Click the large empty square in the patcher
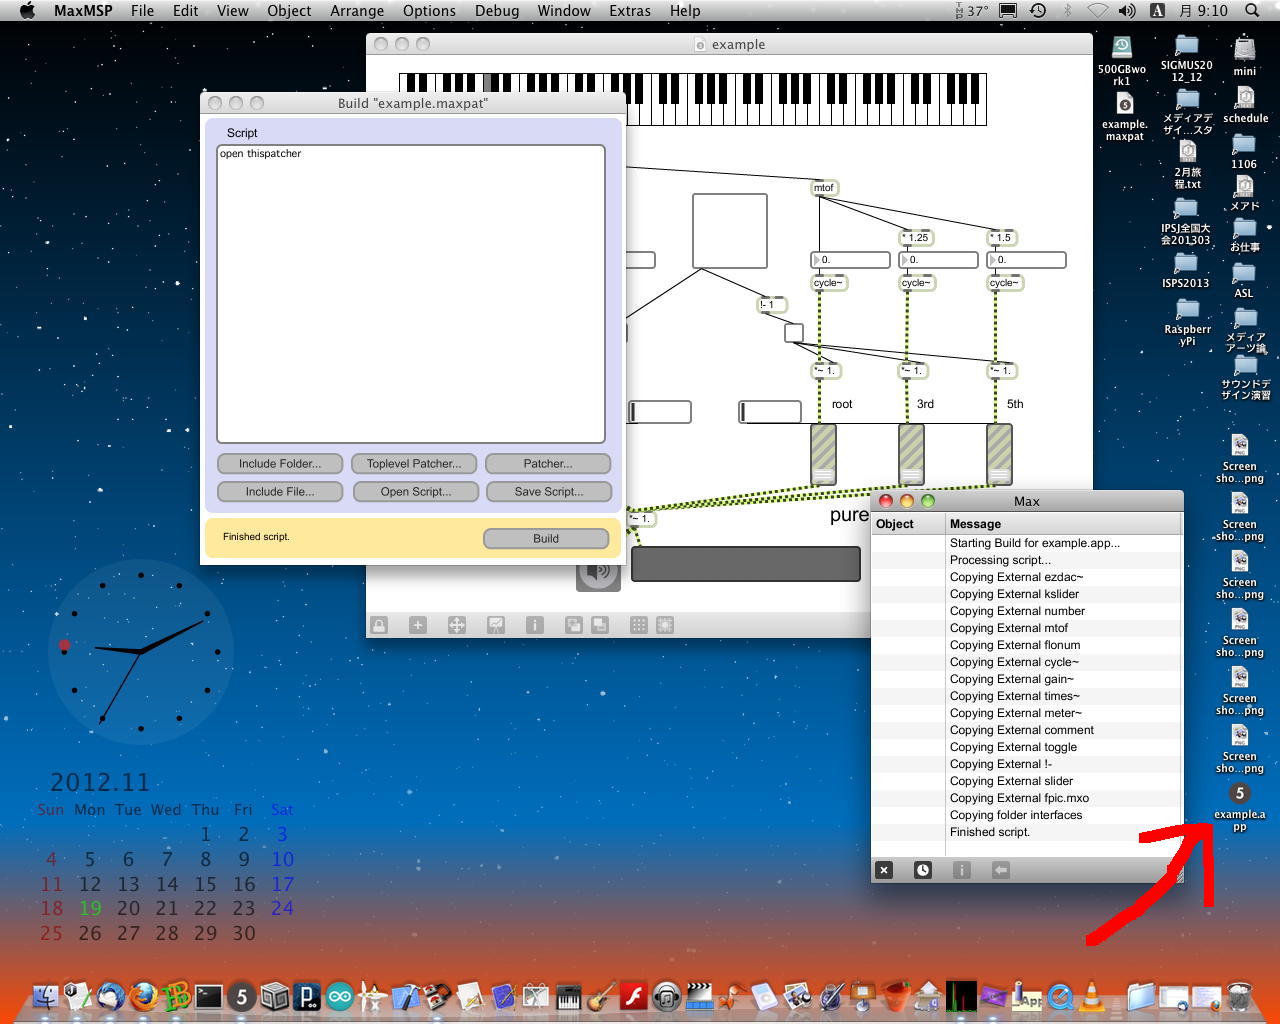The image size is (1280, 1024). 730,231
